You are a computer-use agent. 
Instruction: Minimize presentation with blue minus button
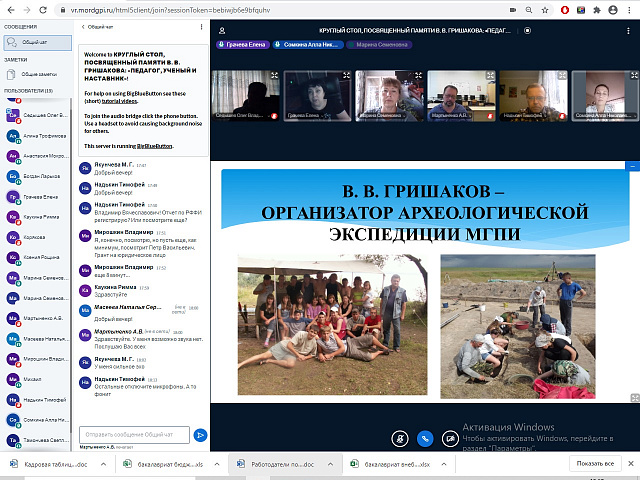coord(632,166)
